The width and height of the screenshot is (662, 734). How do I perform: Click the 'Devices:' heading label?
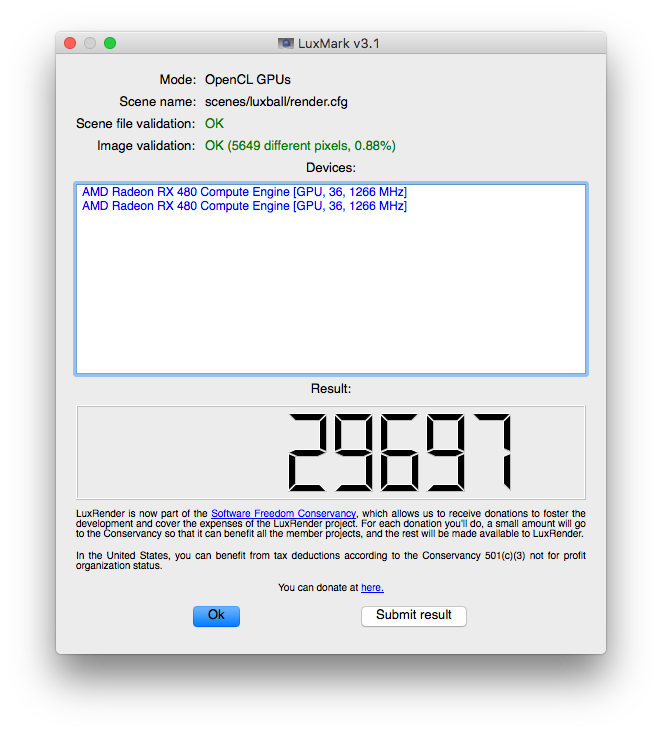pyautogui.click(x=331, y=168)
